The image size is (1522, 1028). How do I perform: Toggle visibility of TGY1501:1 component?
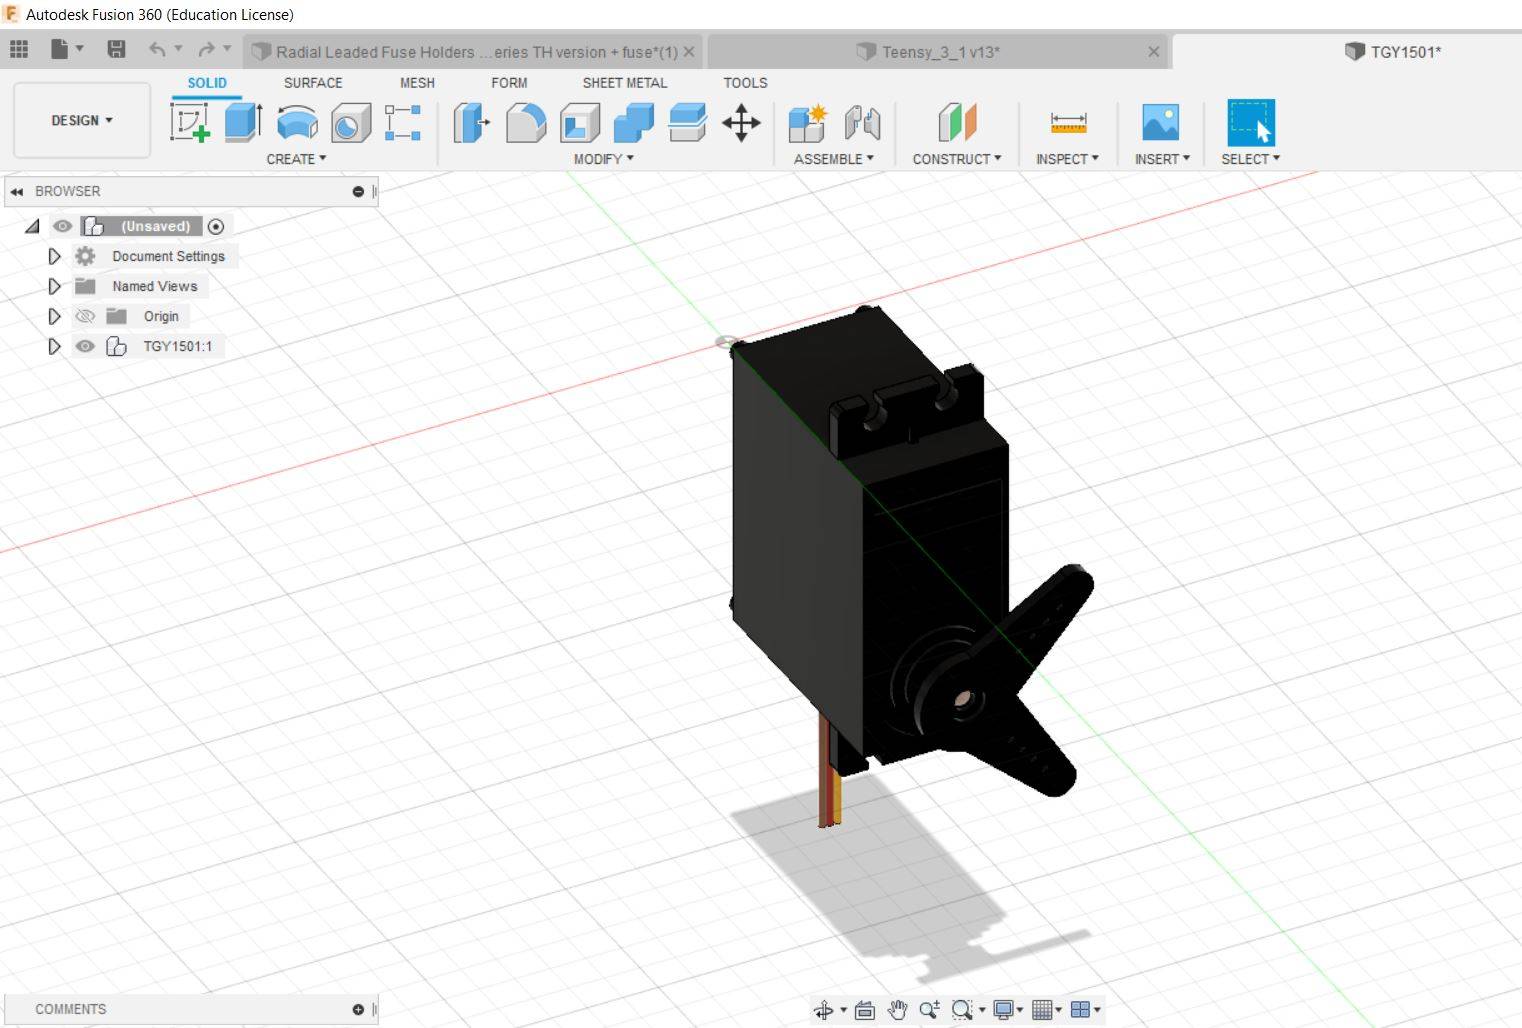click(85, 346)
